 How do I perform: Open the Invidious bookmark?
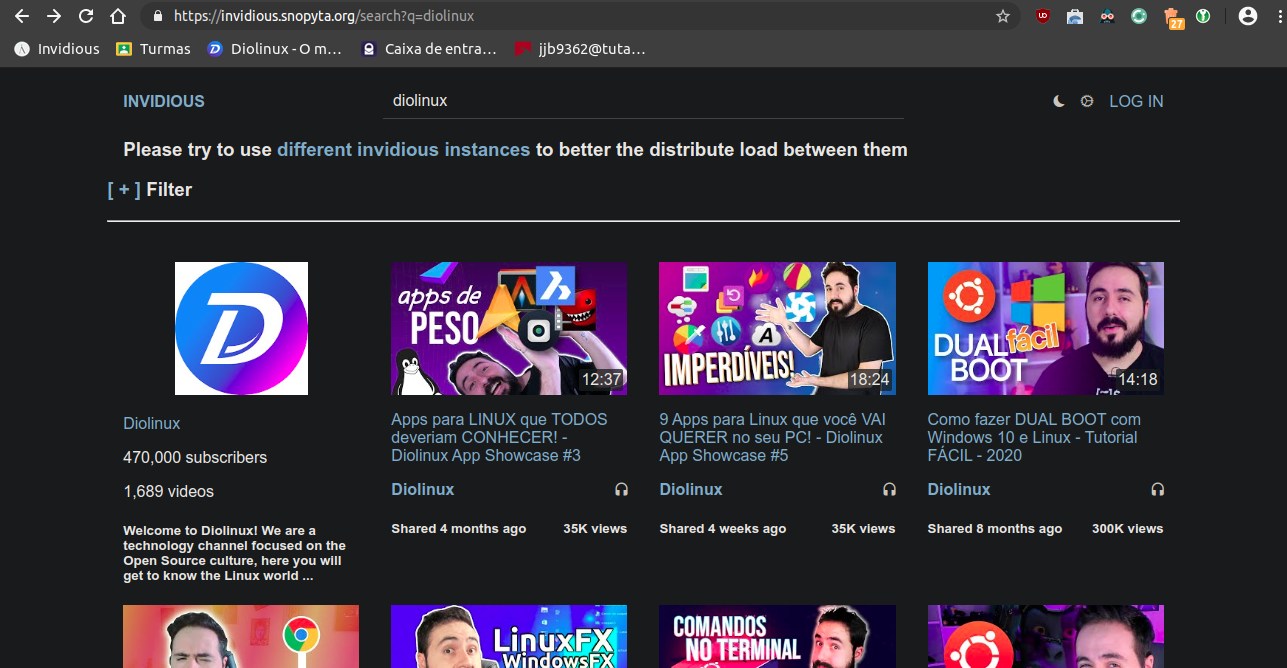click(57, 48)
